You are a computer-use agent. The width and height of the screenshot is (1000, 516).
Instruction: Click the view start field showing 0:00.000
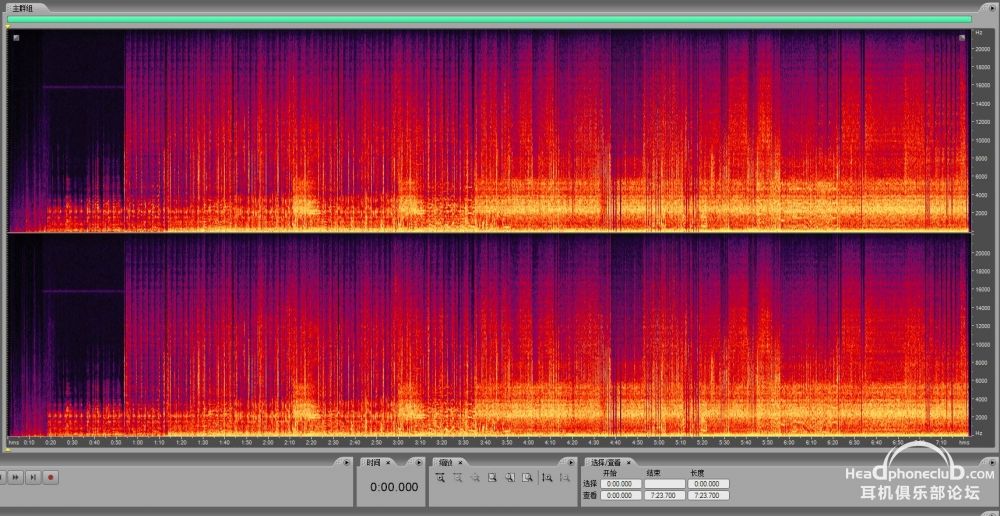tap(621, 496)
